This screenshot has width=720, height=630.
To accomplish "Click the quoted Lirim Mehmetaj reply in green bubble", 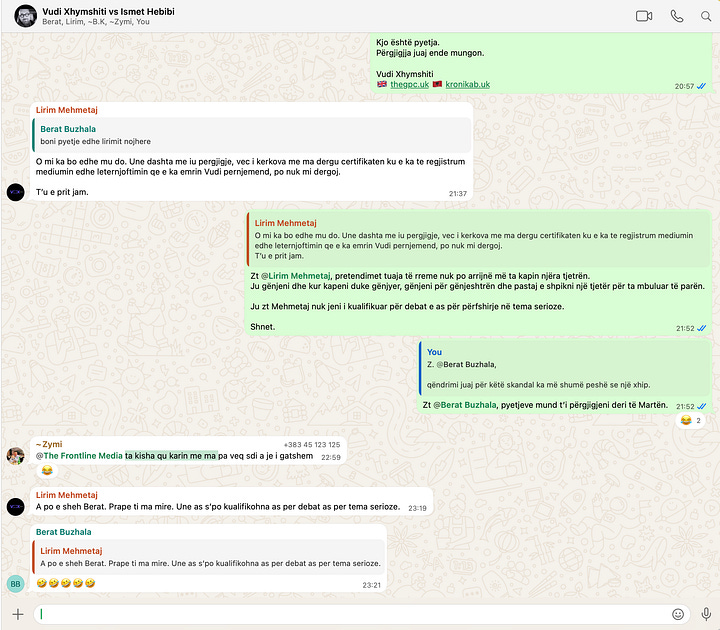I will tap(478, 239).
